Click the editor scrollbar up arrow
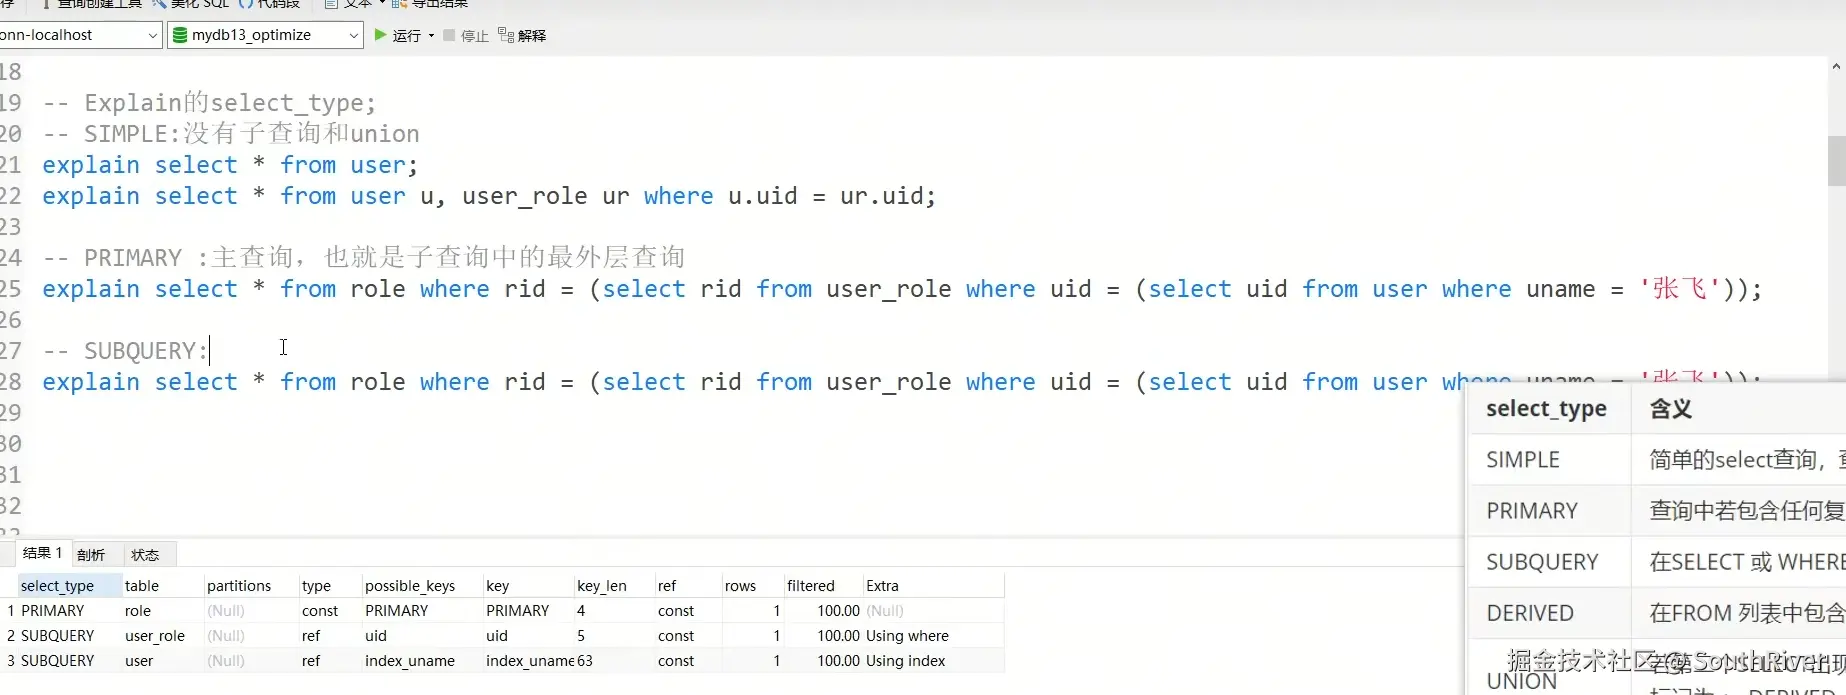This screenshot has height=695, width=1846. point(1836,67)
